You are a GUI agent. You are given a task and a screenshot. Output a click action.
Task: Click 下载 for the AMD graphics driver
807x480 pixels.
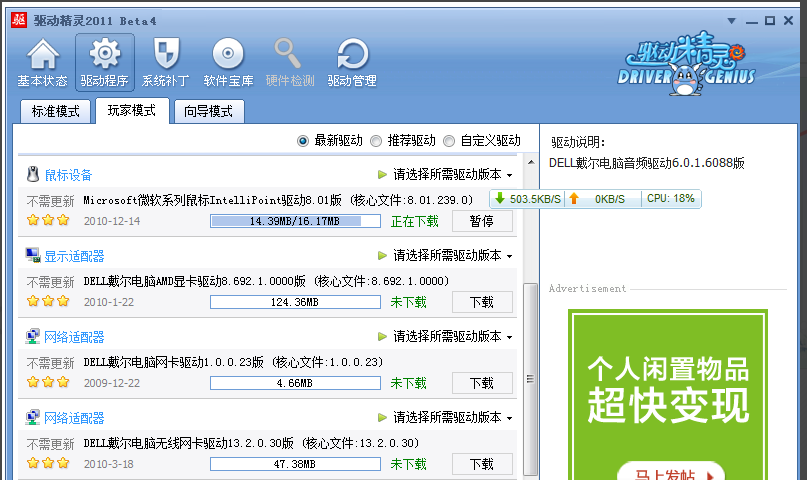482,302
